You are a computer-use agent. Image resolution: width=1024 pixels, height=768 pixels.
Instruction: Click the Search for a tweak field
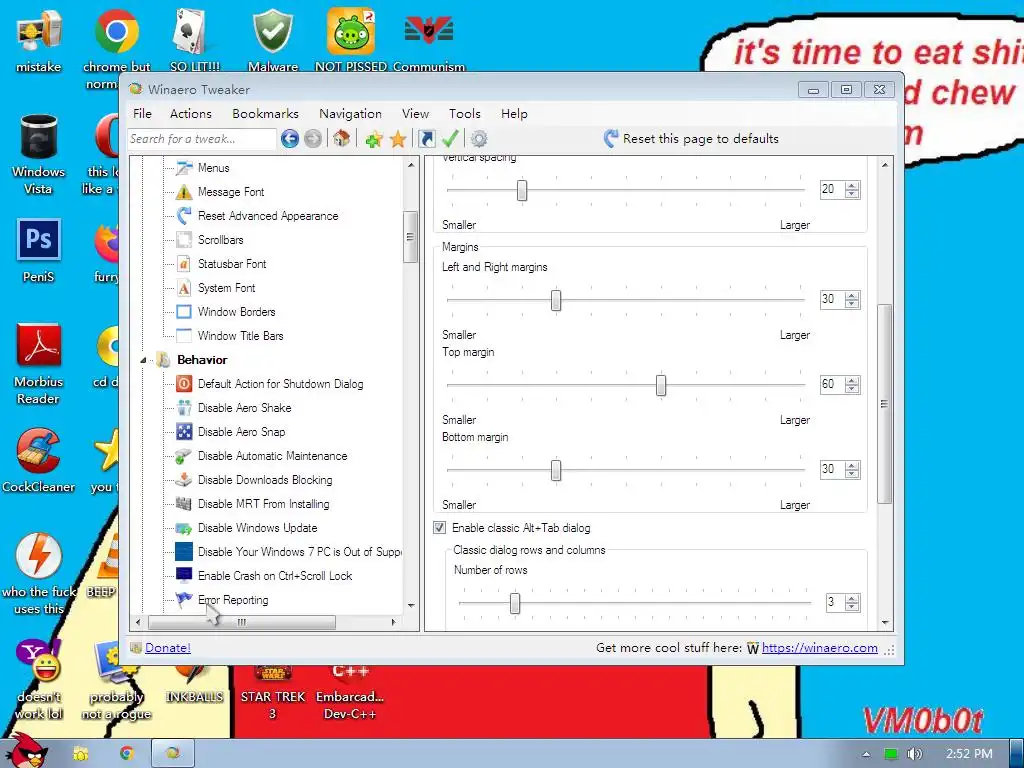point(202,139)
